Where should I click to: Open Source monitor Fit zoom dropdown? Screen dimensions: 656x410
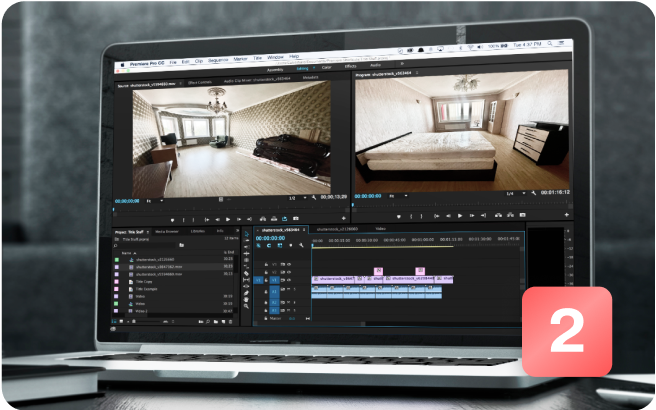154,201
